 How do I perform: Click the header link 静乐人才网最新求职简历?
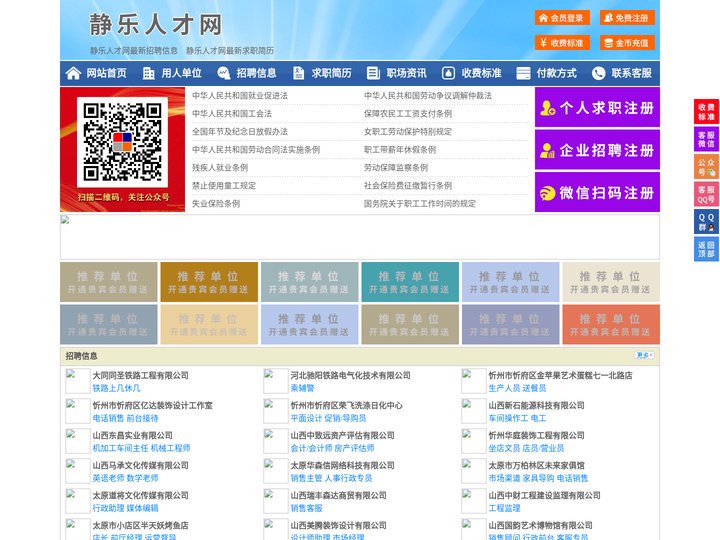(230, 51)
